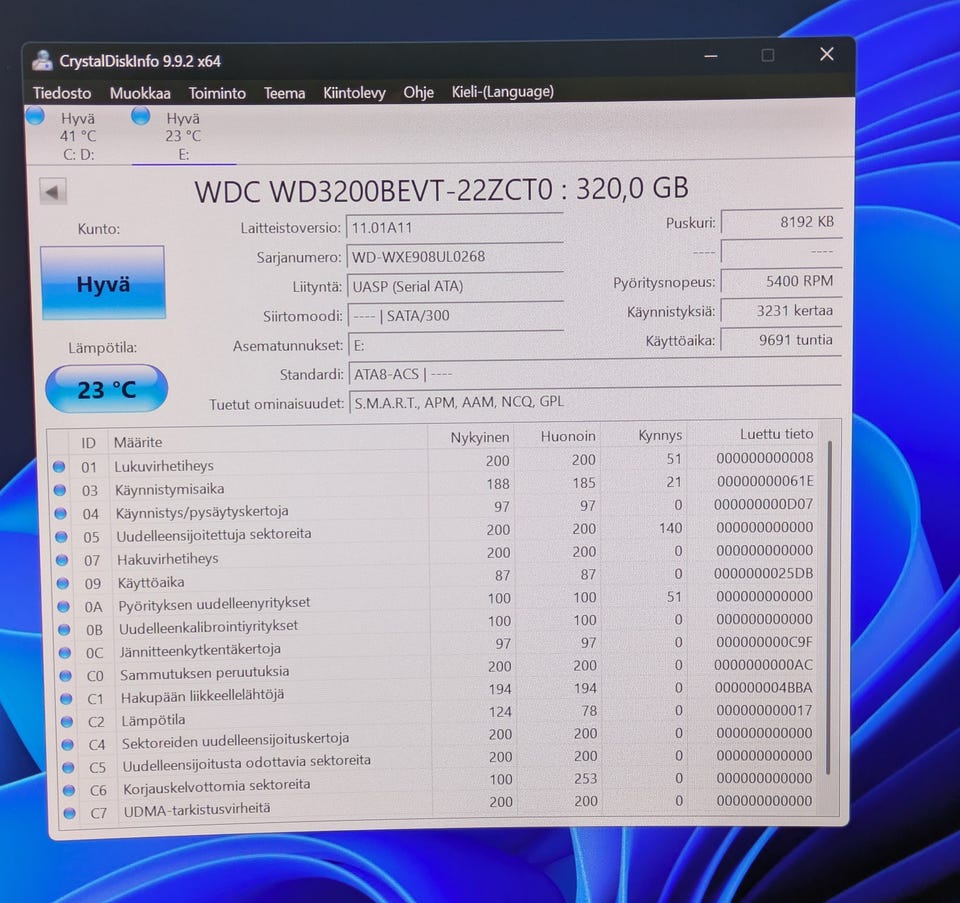
Task: Click the attribute table vertical scrollbar
Action: (830, 606)
